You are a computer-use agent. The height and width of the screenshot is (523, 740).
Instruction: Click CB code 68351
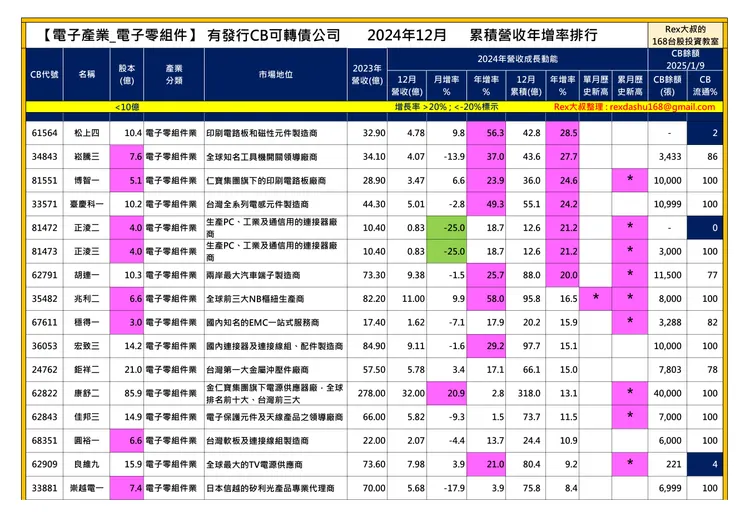pos(44,440)
